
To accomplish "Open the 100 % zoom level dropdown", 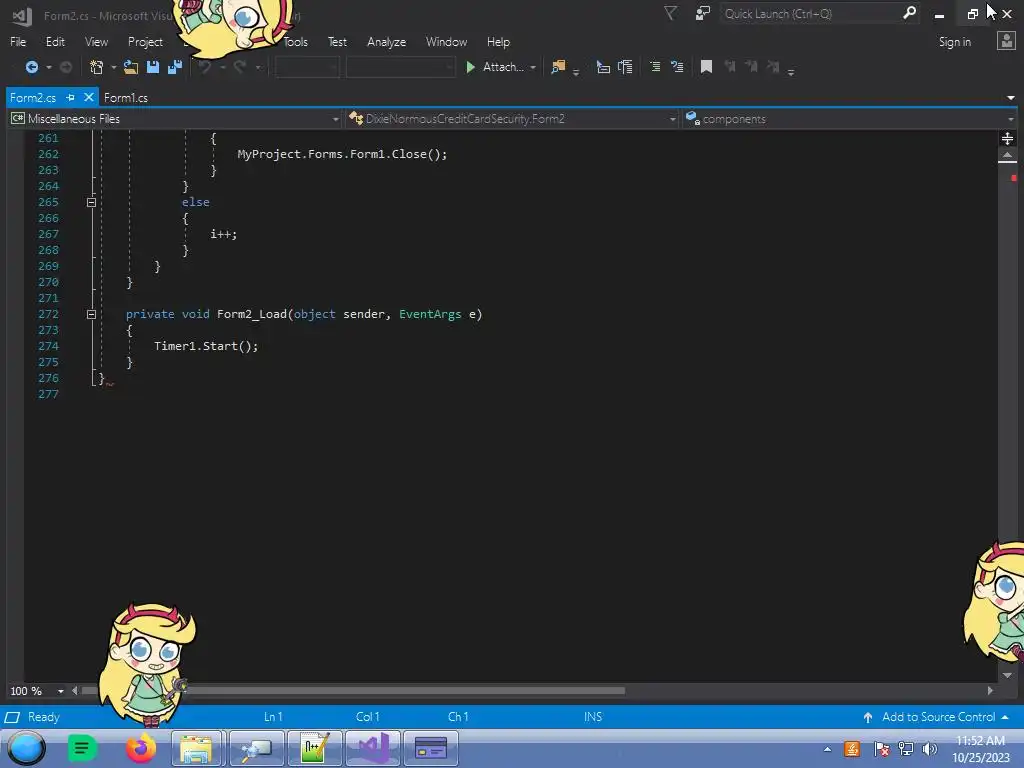I will (x=60, y=691).
